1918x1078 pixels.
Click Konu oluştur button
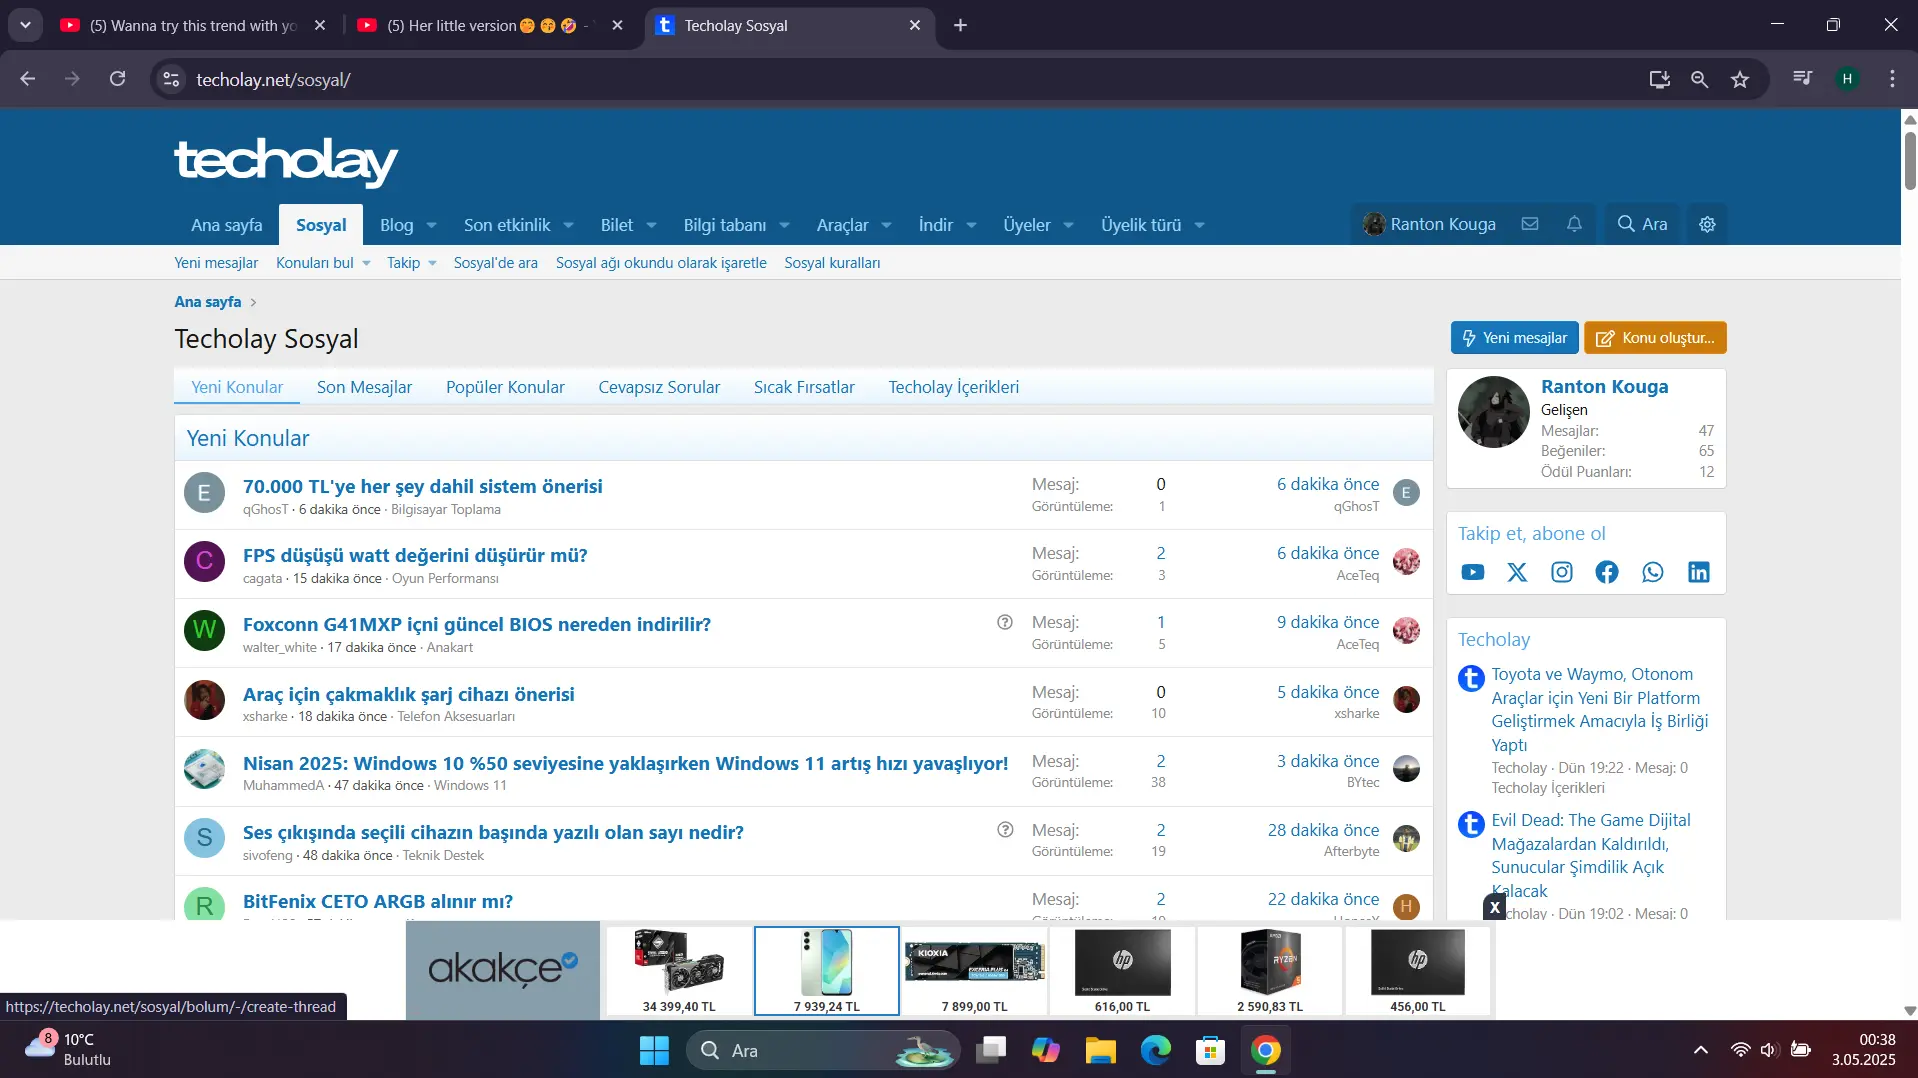click(1655, 338)
